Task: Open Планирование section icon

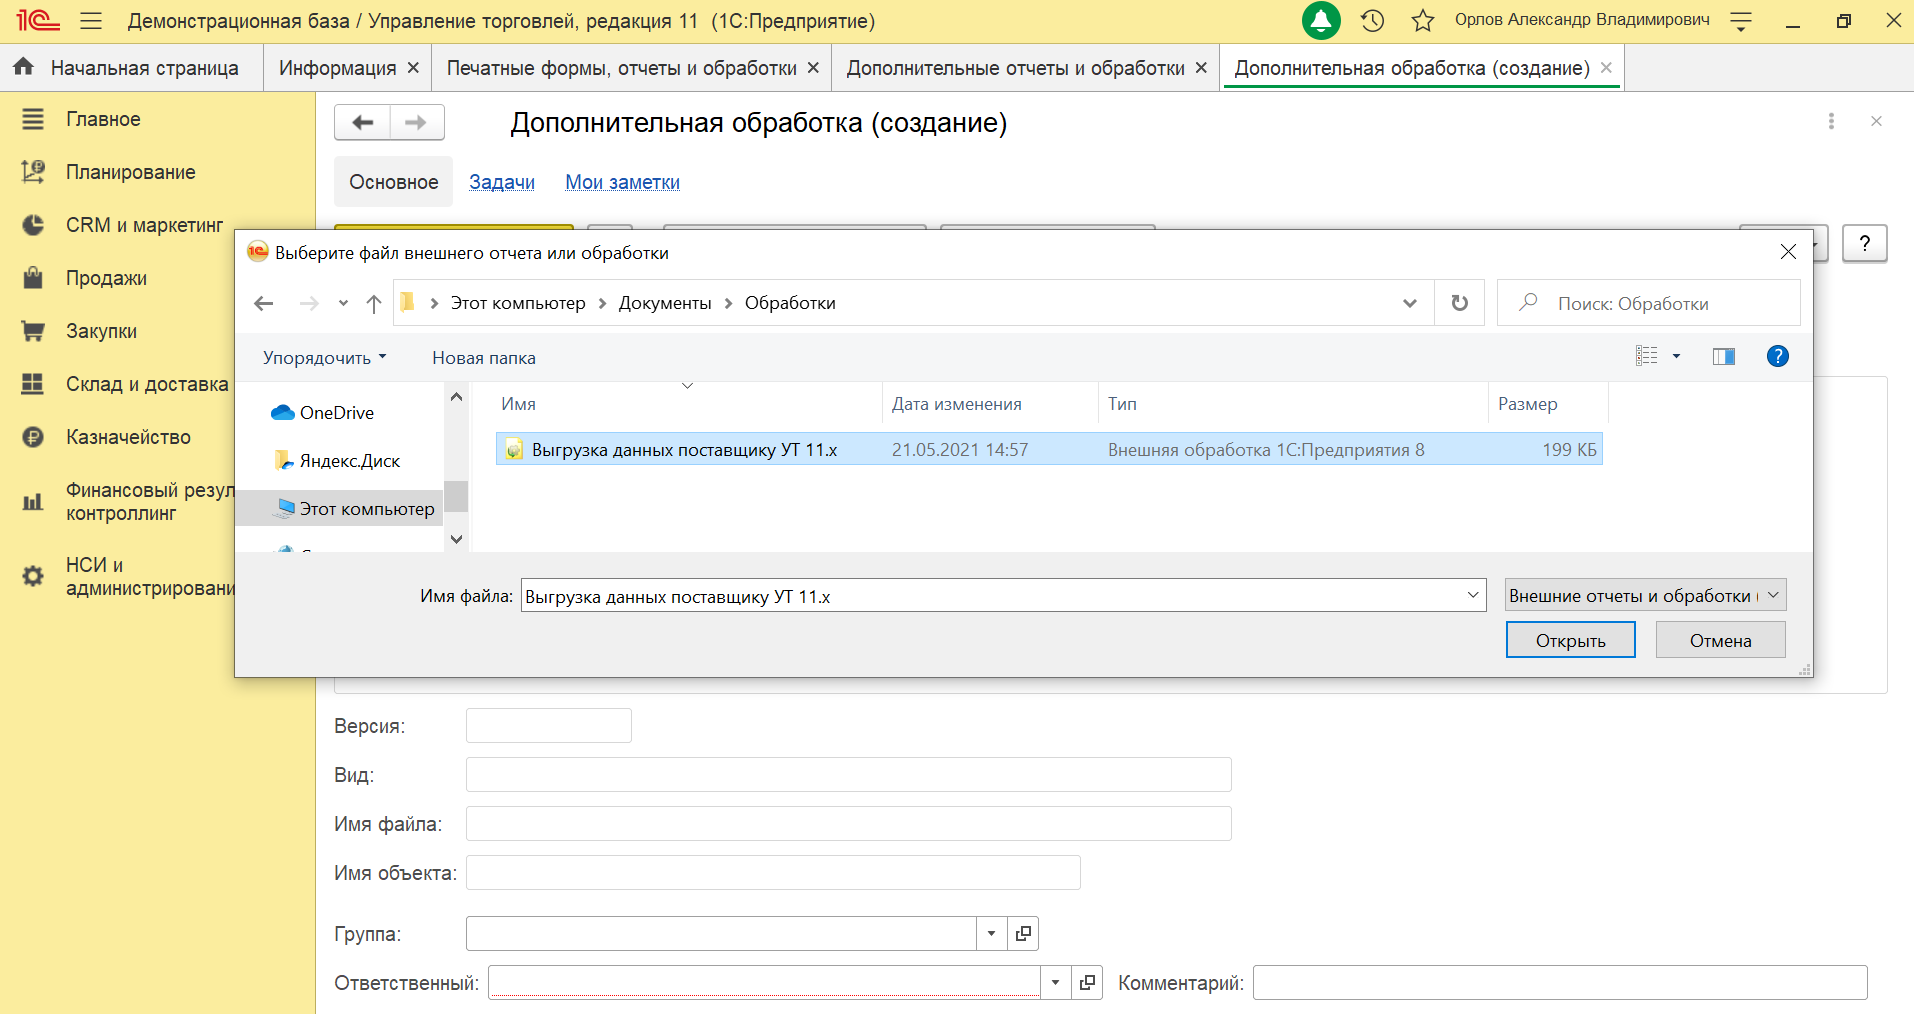Action: pos(33,172)
